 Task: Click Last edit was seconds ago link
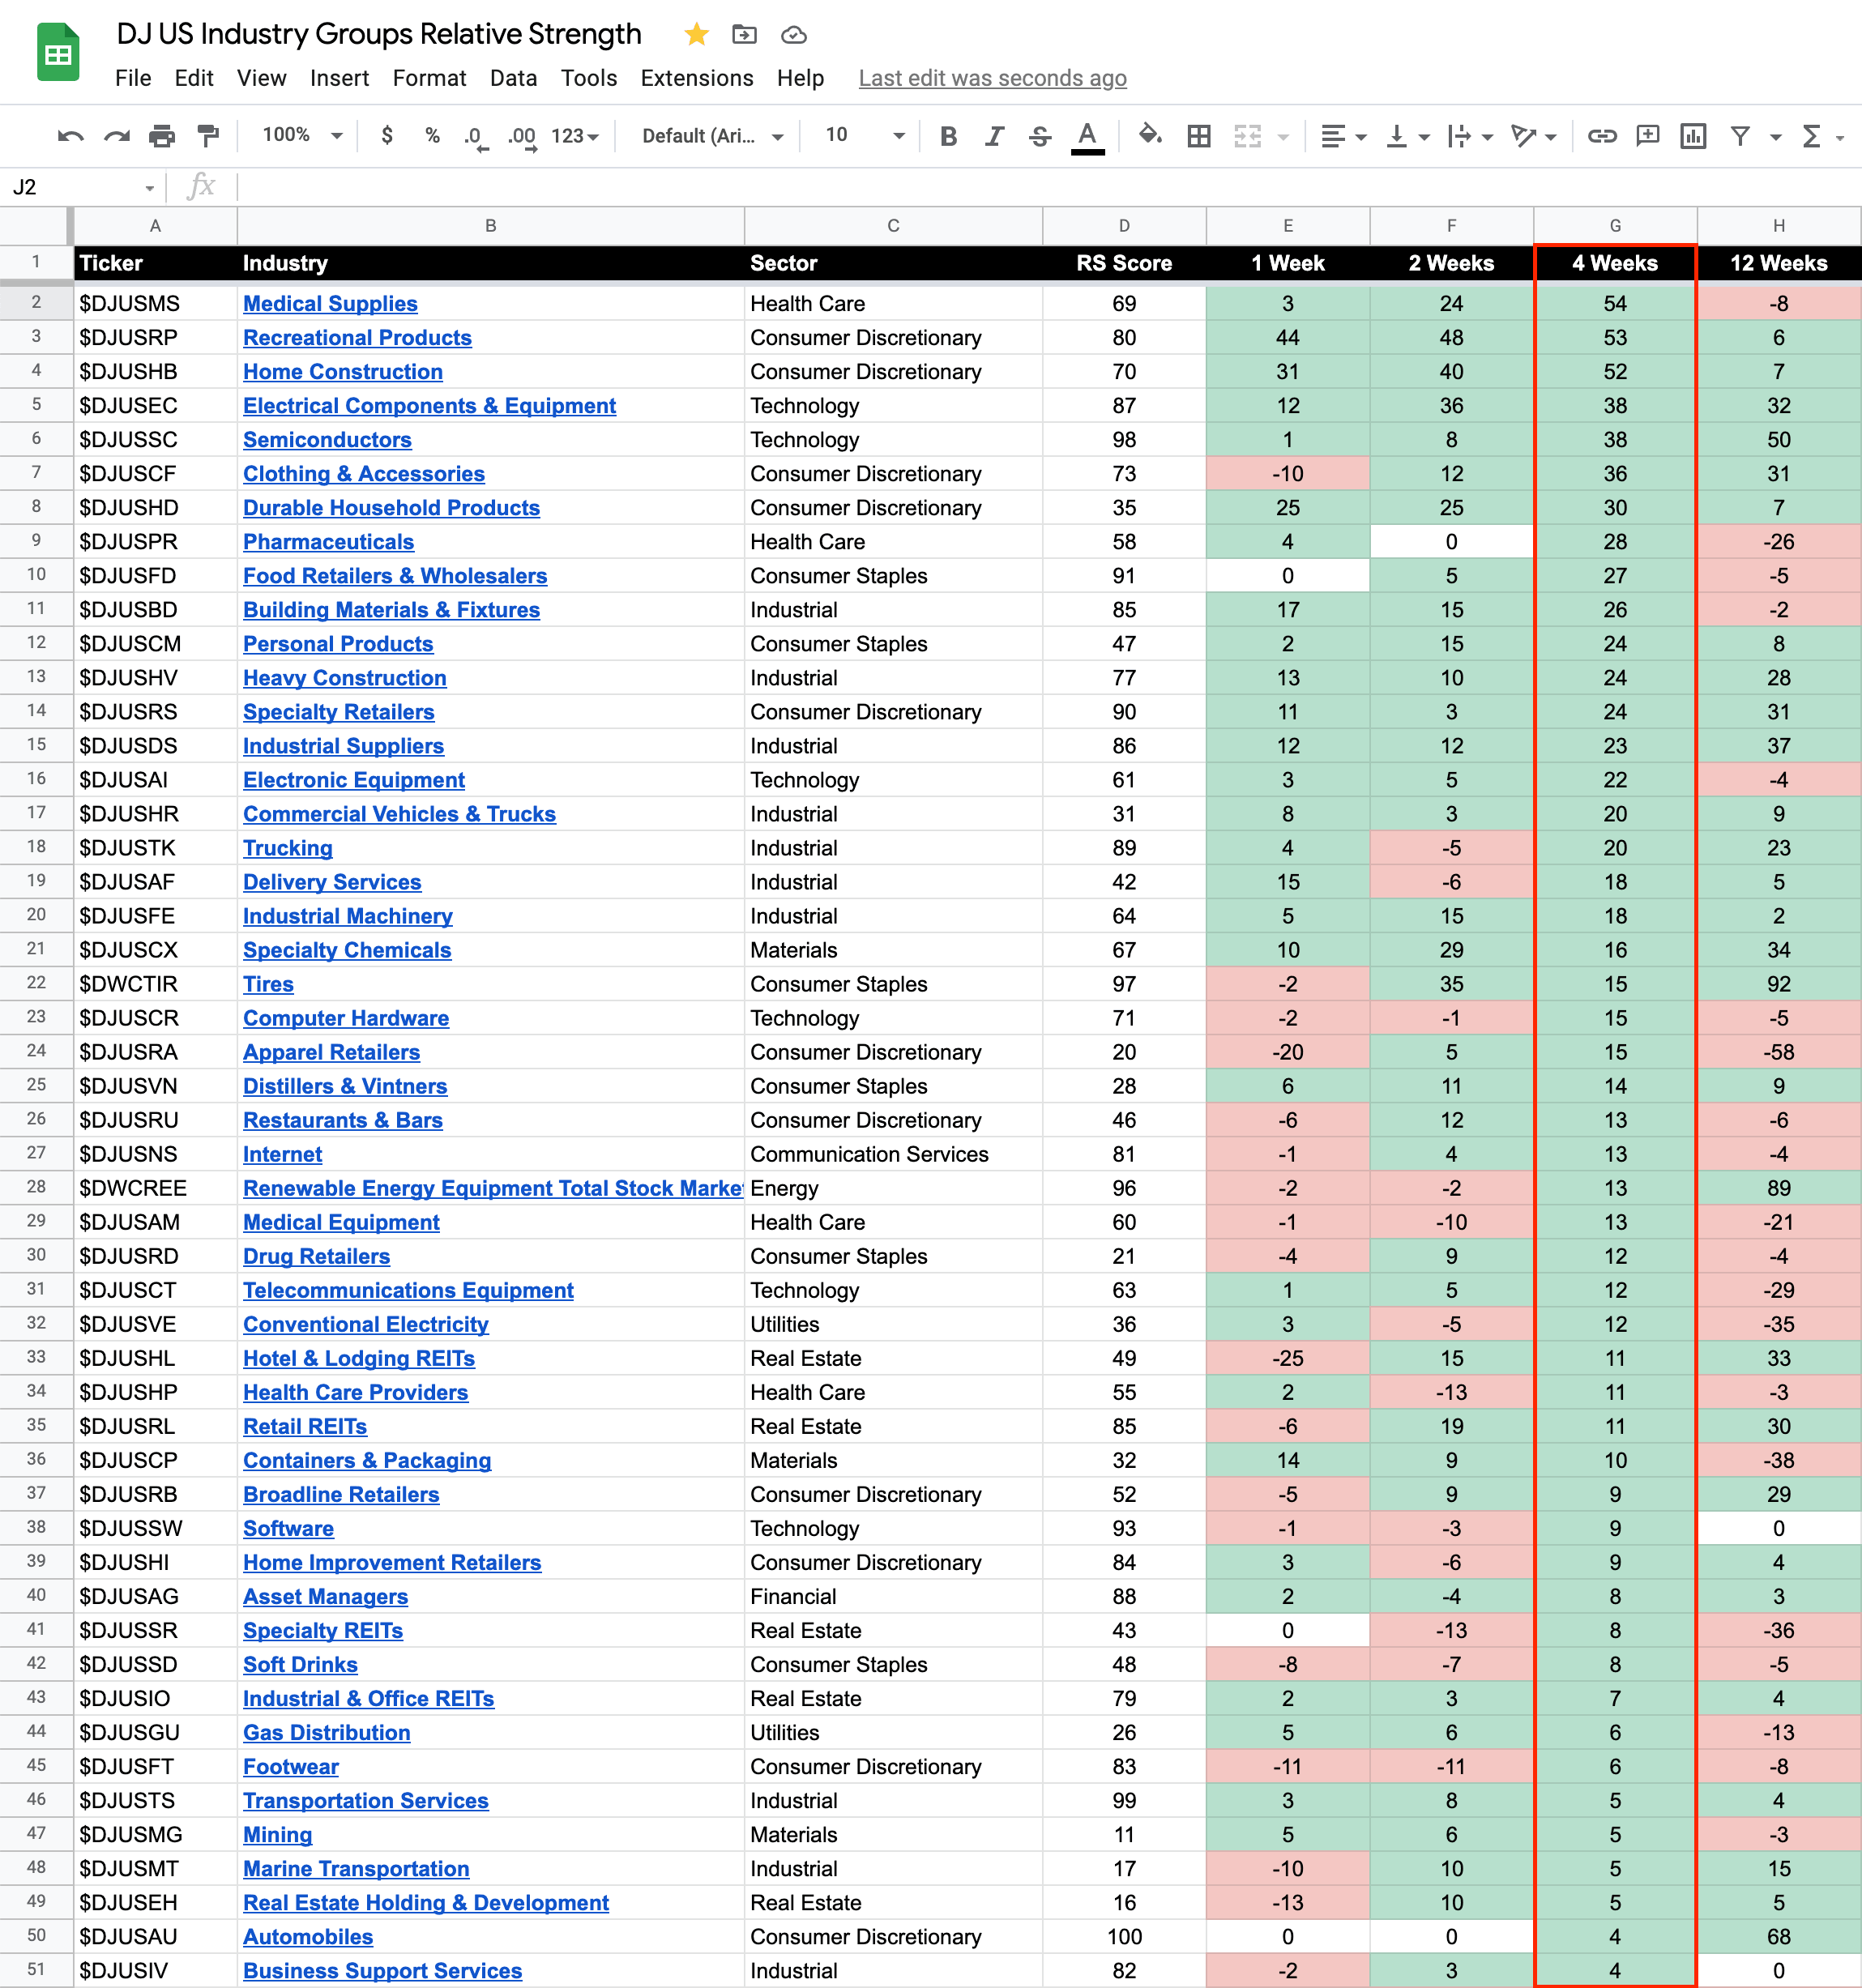click(992, 78)
